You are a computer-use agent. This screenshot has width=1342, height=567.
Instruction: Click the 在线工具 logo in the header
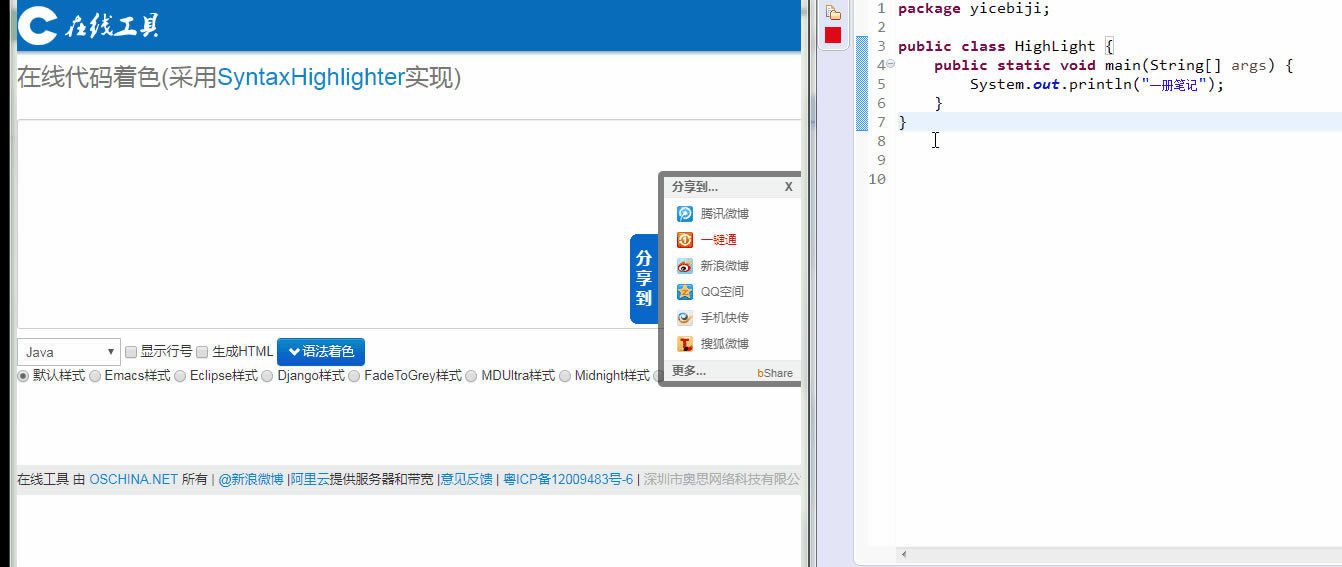coord(88,25)
